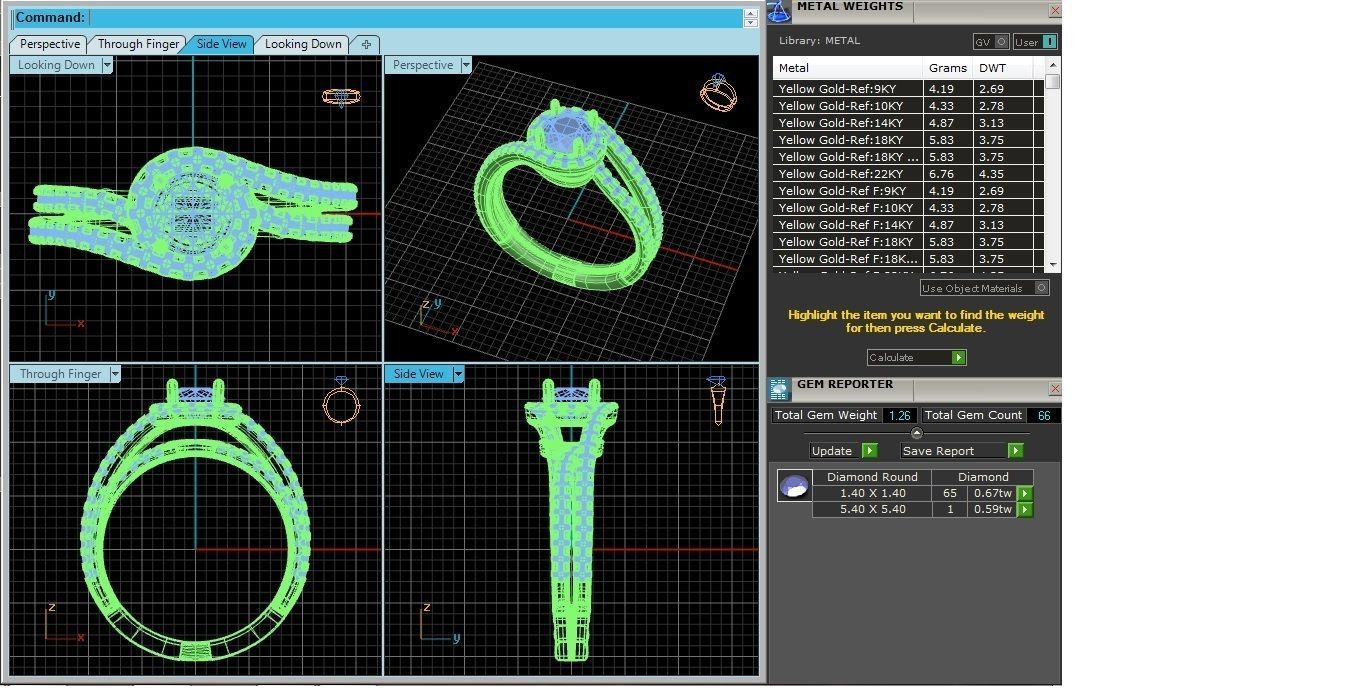
Task: Click the Perspective viewport title label
Action: [x=422, y=65]
